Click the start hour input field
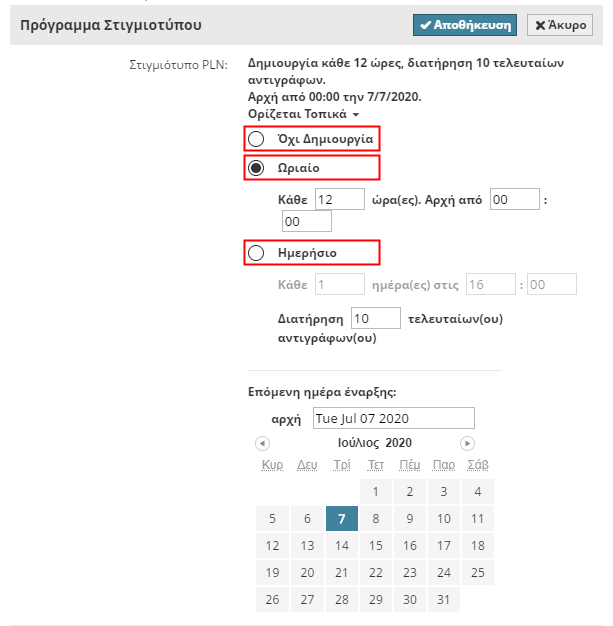 pyautogui.click(x=515, y=199)
